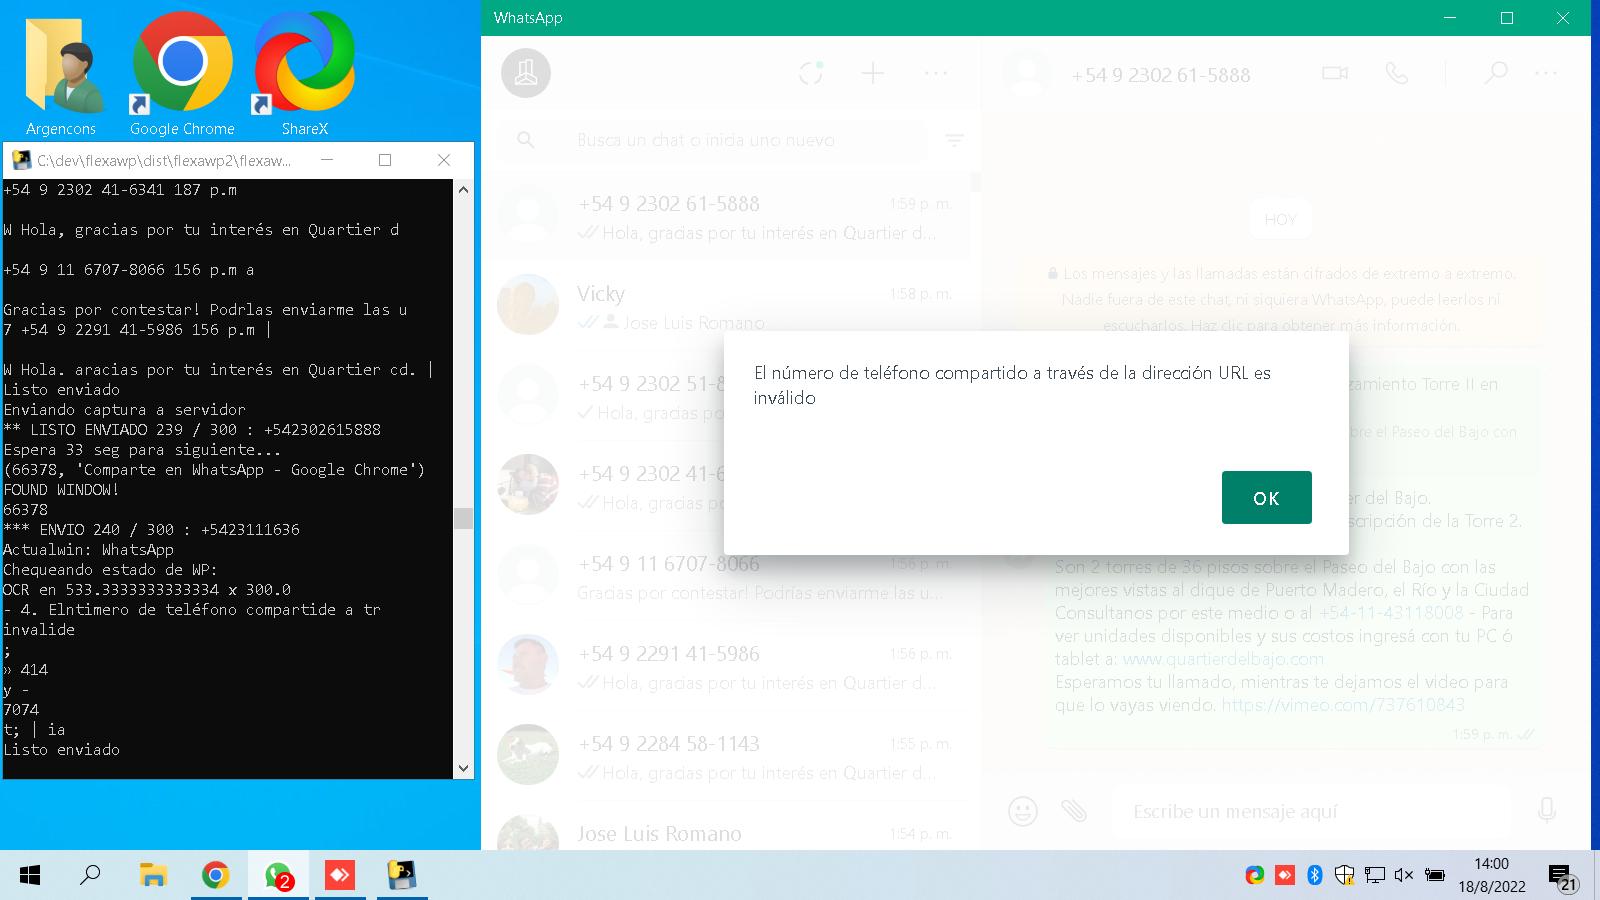Switch to the Python console taskbar icon
Viewport: 1600px width, 900px height.
click(402, 876)
